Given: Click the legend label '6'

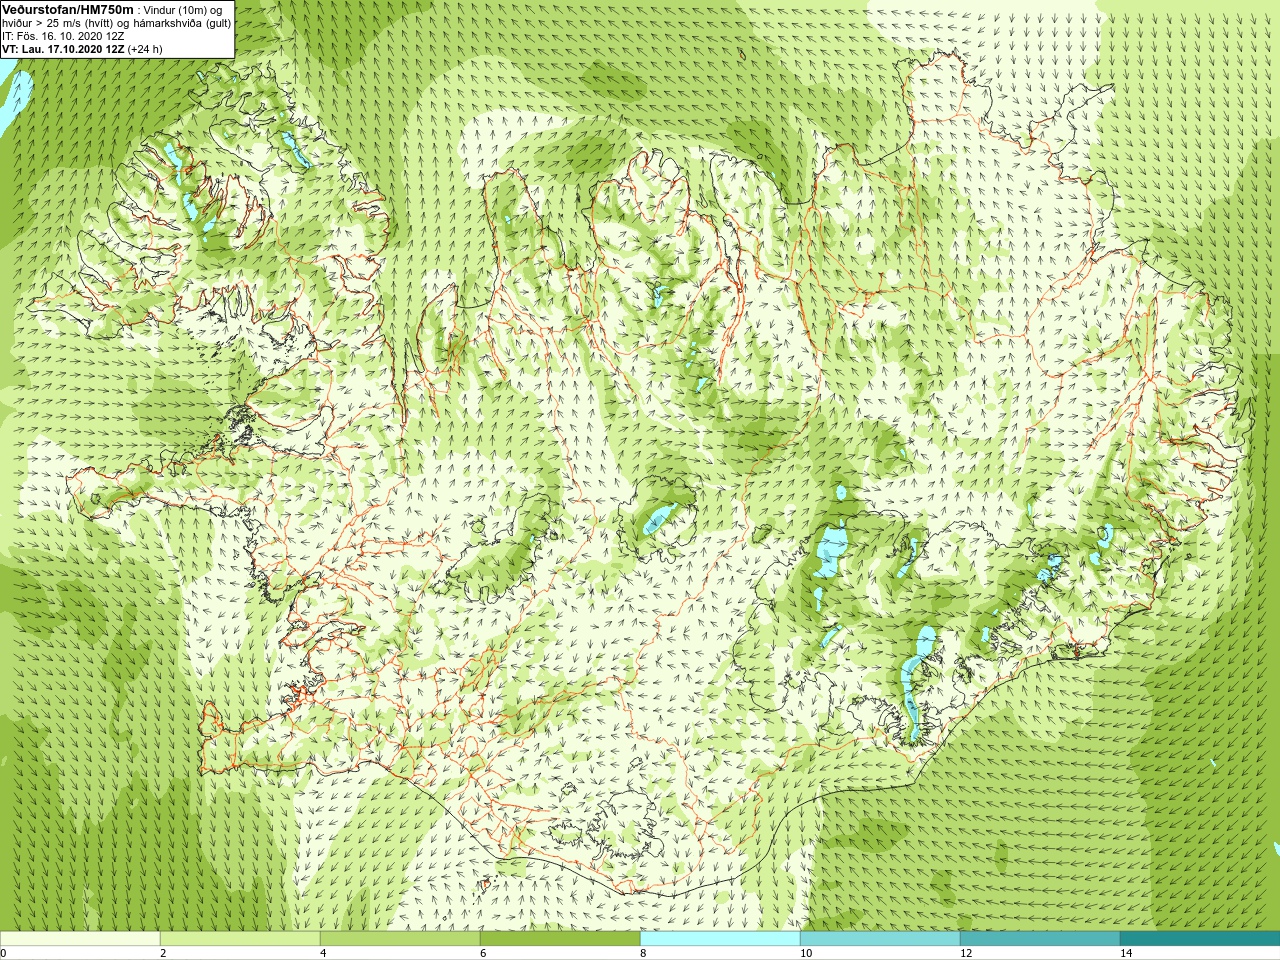Looking at the screenshot, I should click(483, 953).
